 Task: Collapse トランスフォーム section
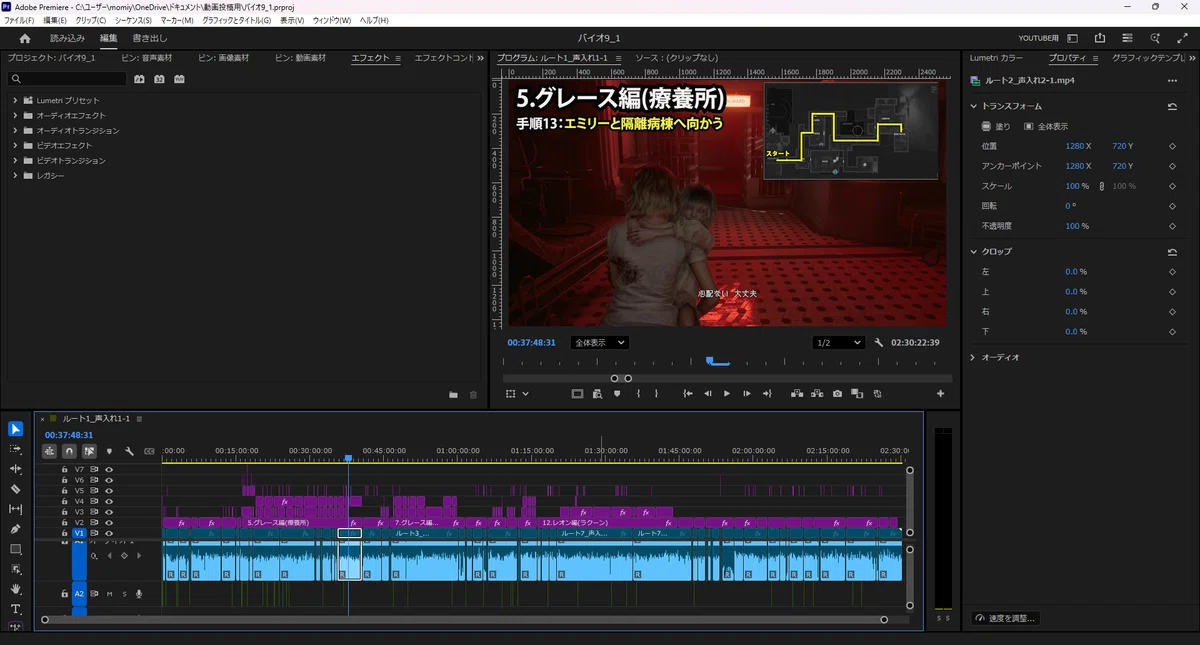pos(974,106)
